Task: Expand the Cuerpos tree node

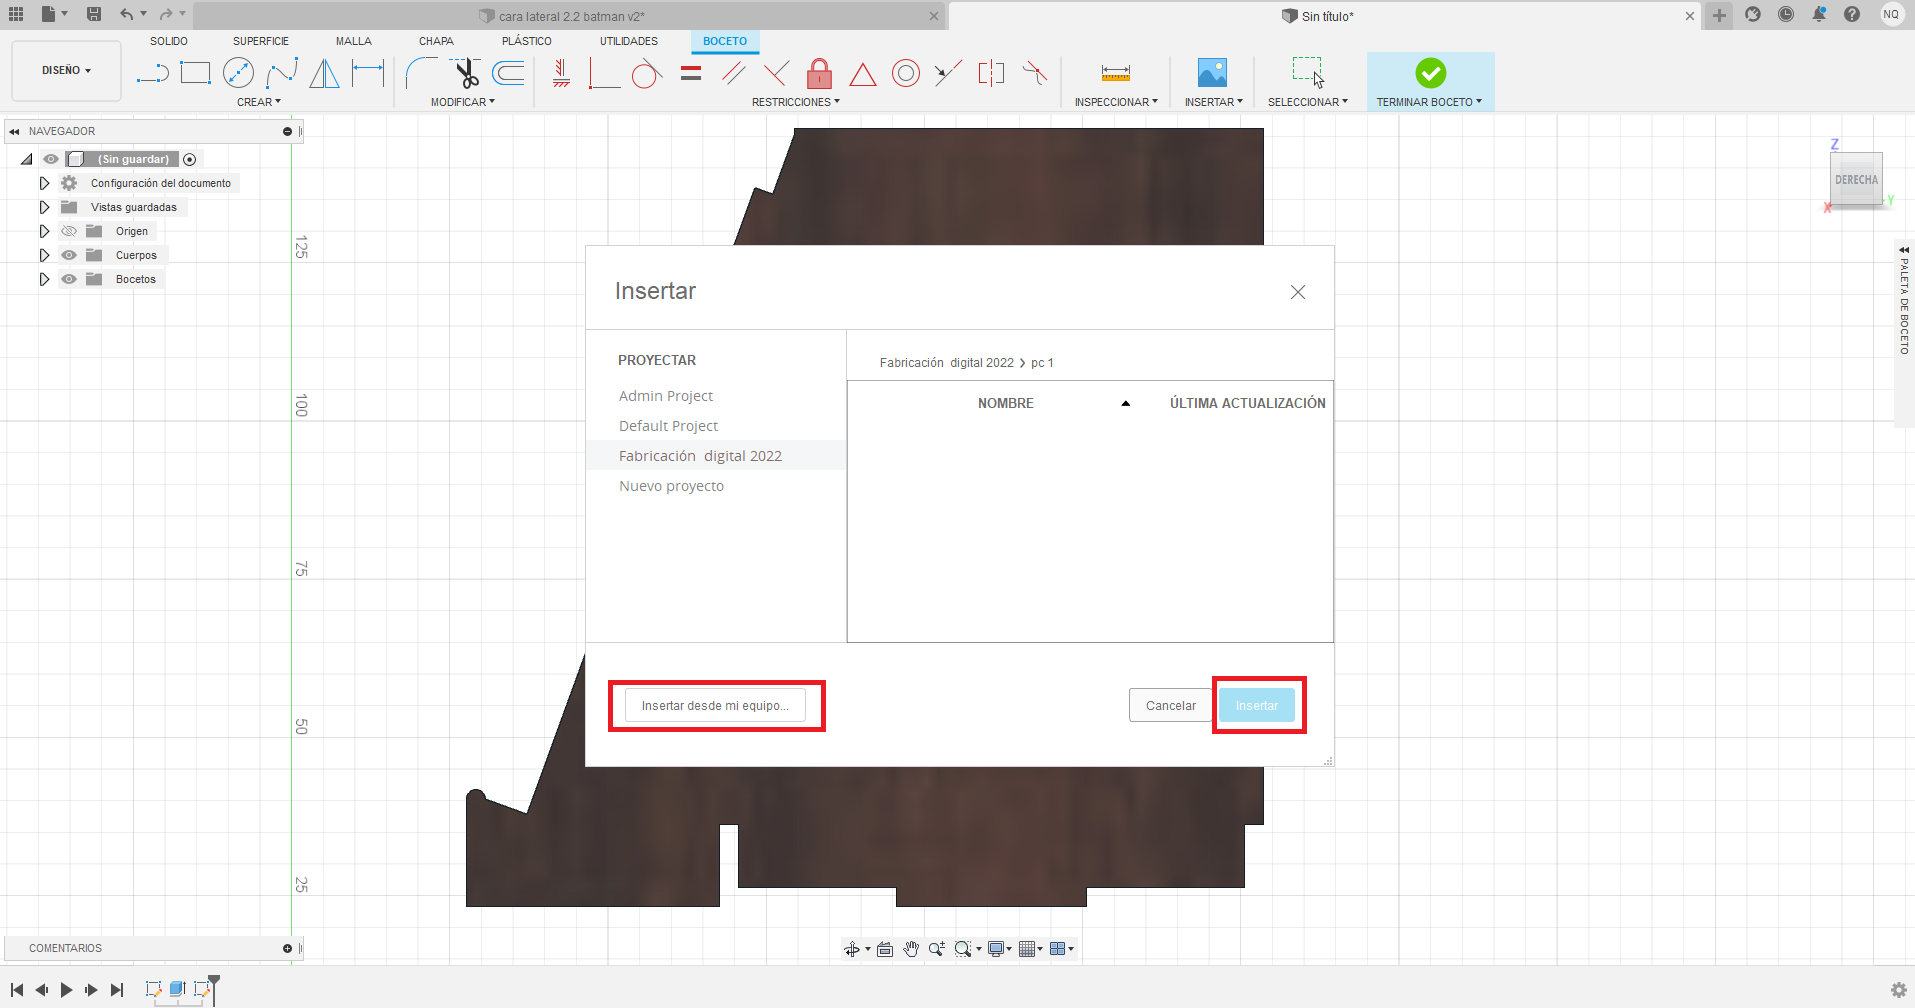Action: pyautogui.click(x=44, y=255)
